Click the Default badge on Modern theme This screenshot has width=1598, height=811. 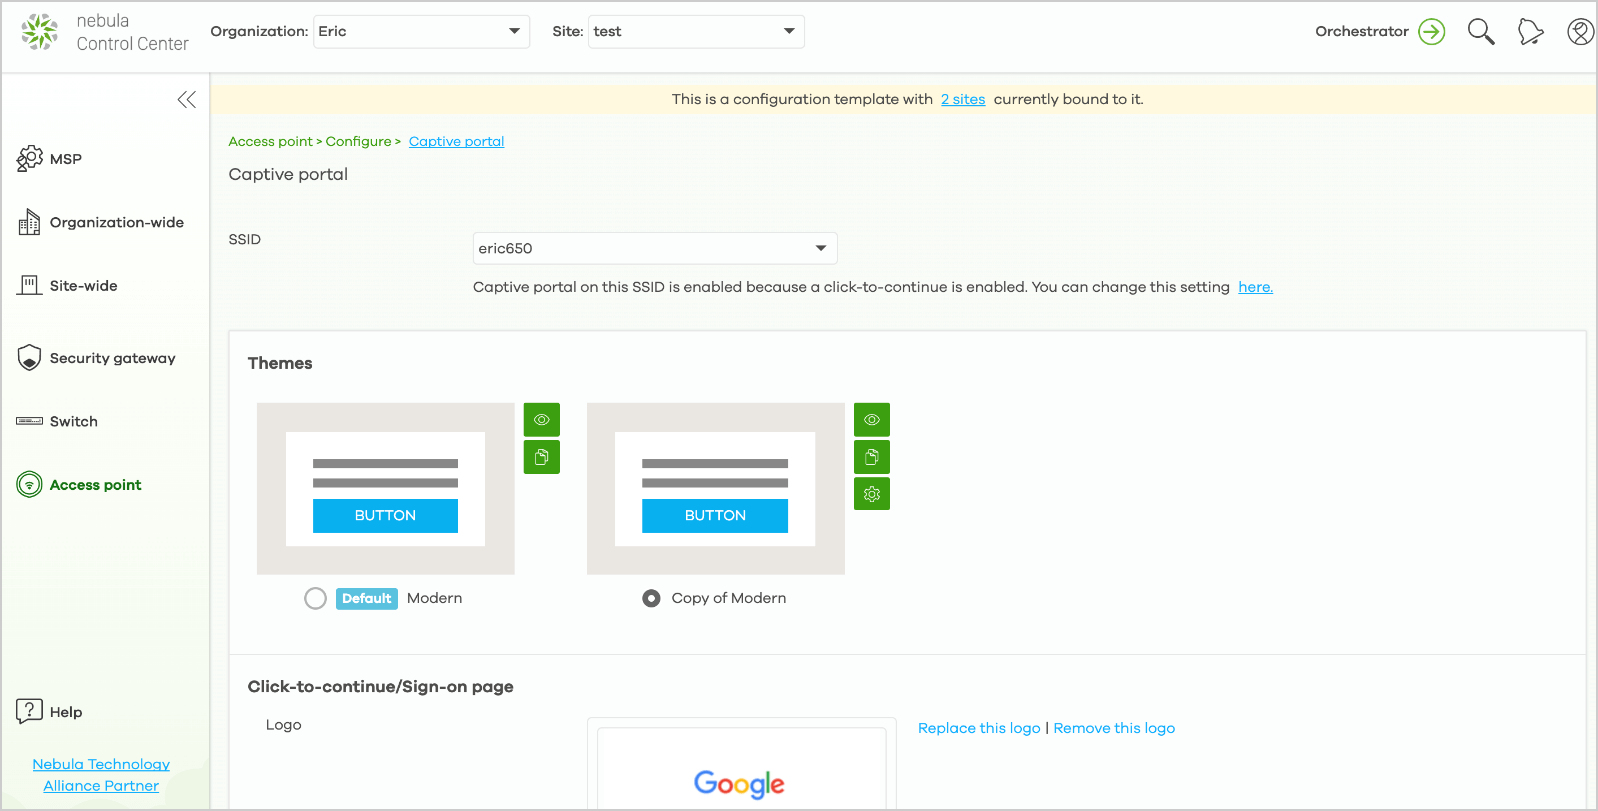pyautogui.click(x=367, y=598)
